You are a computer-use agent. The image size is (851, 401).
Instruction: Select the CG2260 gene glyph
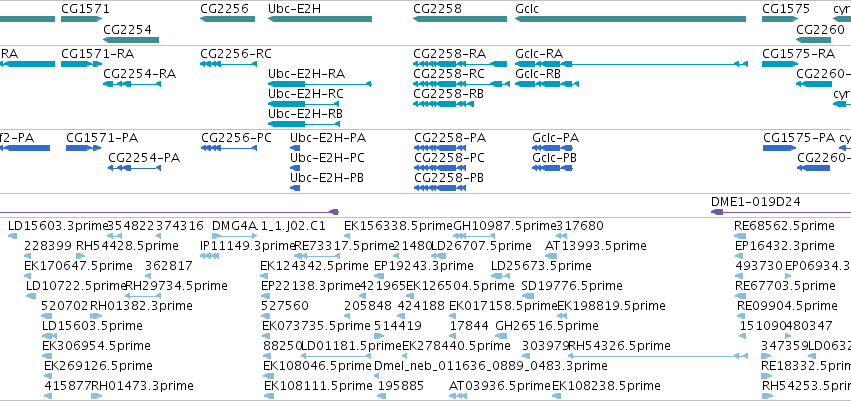tap(814, 40)
